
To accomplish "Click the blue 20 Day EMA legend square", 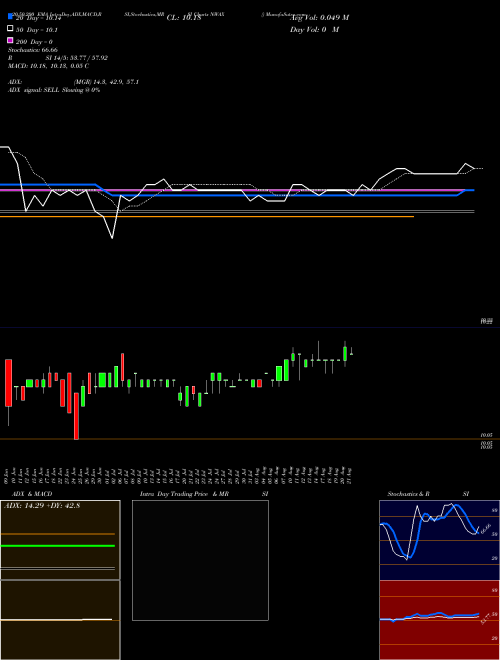I will coord(11,16).
